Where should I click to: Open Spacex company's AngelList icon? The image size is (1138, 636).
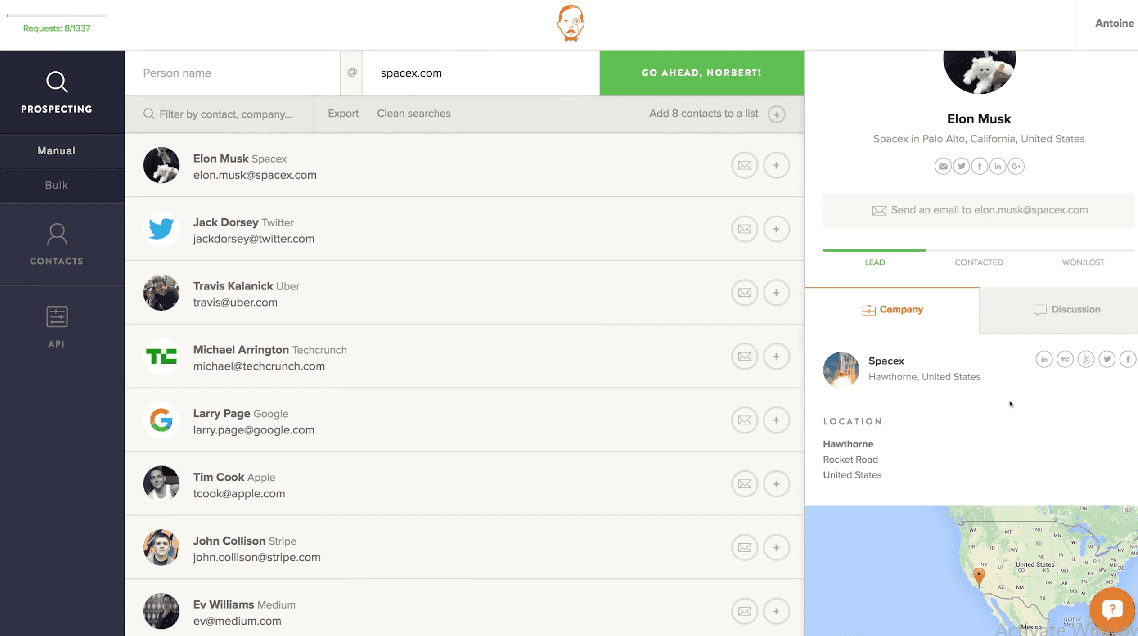(1086, 359)
